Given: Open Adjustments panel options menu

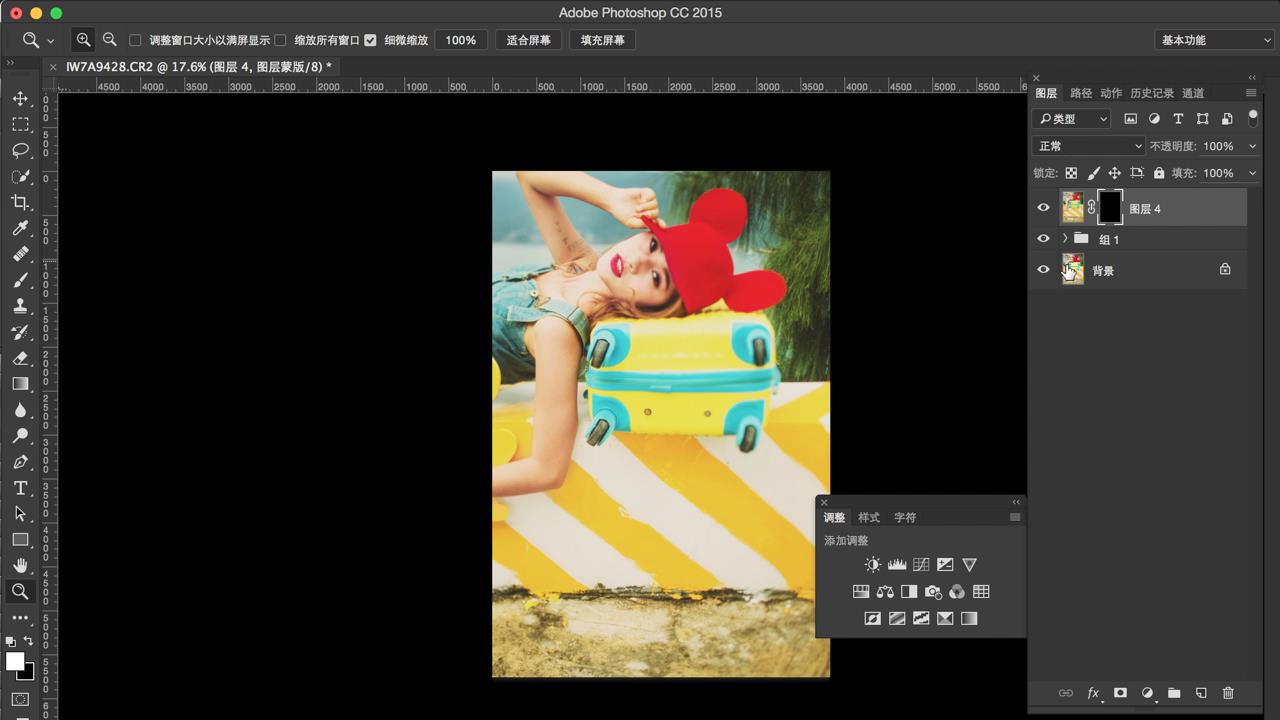Looking at the screenshot, I should [1015, 517].
